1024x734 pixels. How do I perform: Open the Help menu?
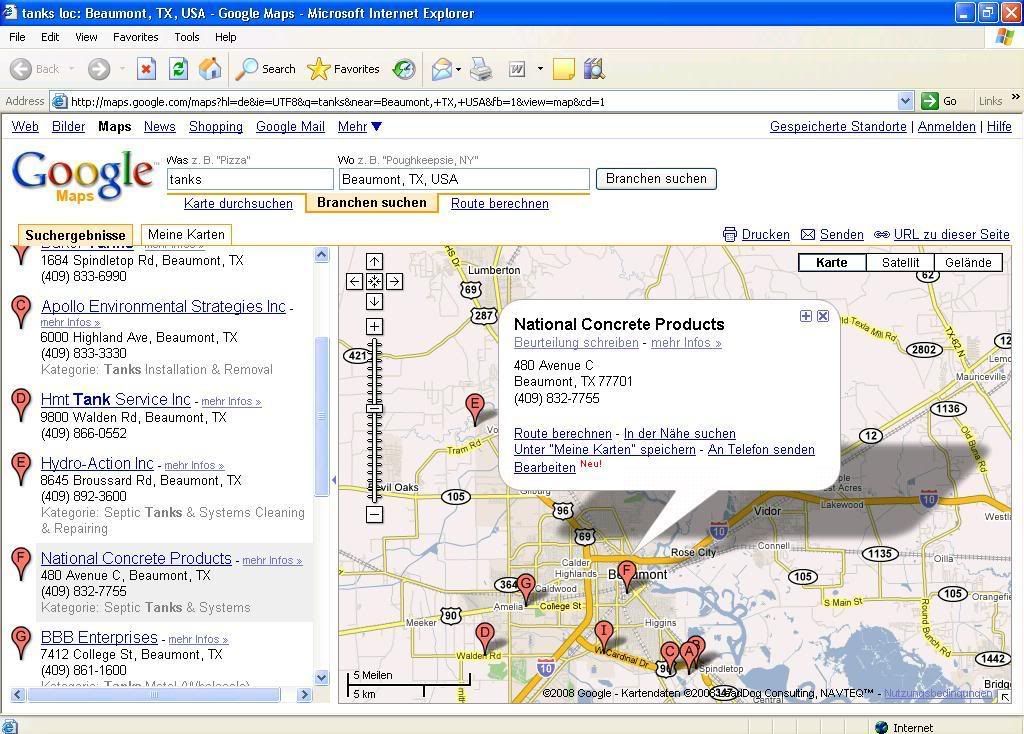pyautogui.click(x=225, y=37)
